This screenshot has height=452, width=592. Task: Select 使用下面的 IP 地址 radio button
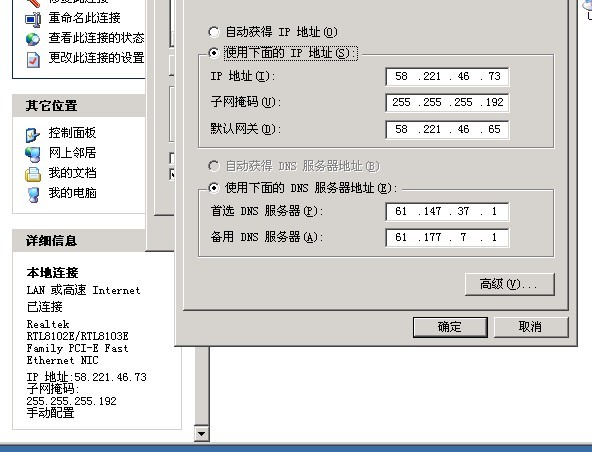tap(214, 53)
